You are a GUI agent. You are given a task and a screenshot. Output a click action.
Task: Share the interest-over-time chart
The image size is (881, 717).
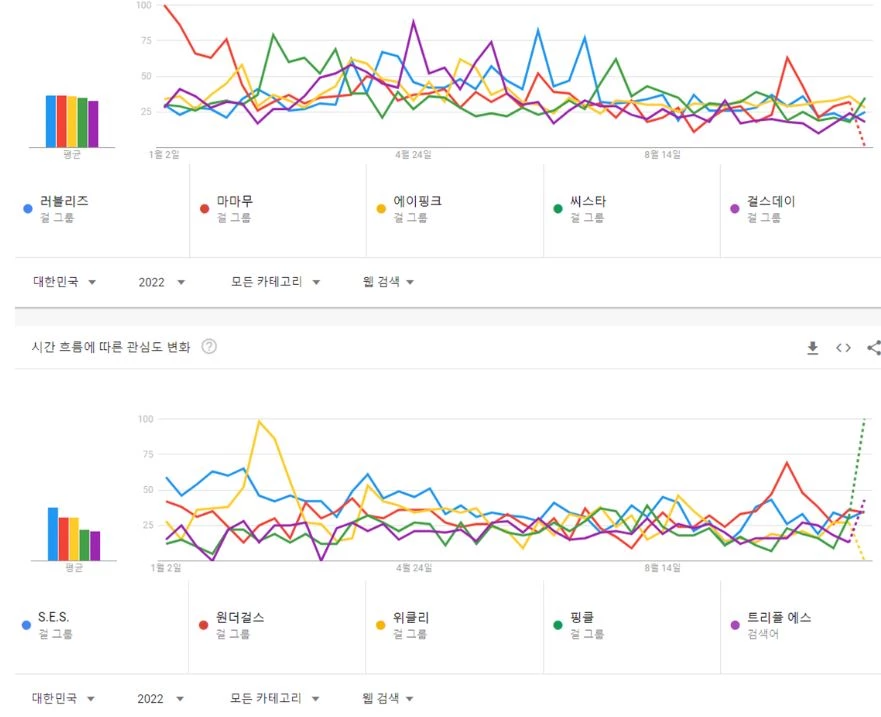pos(874,348)
